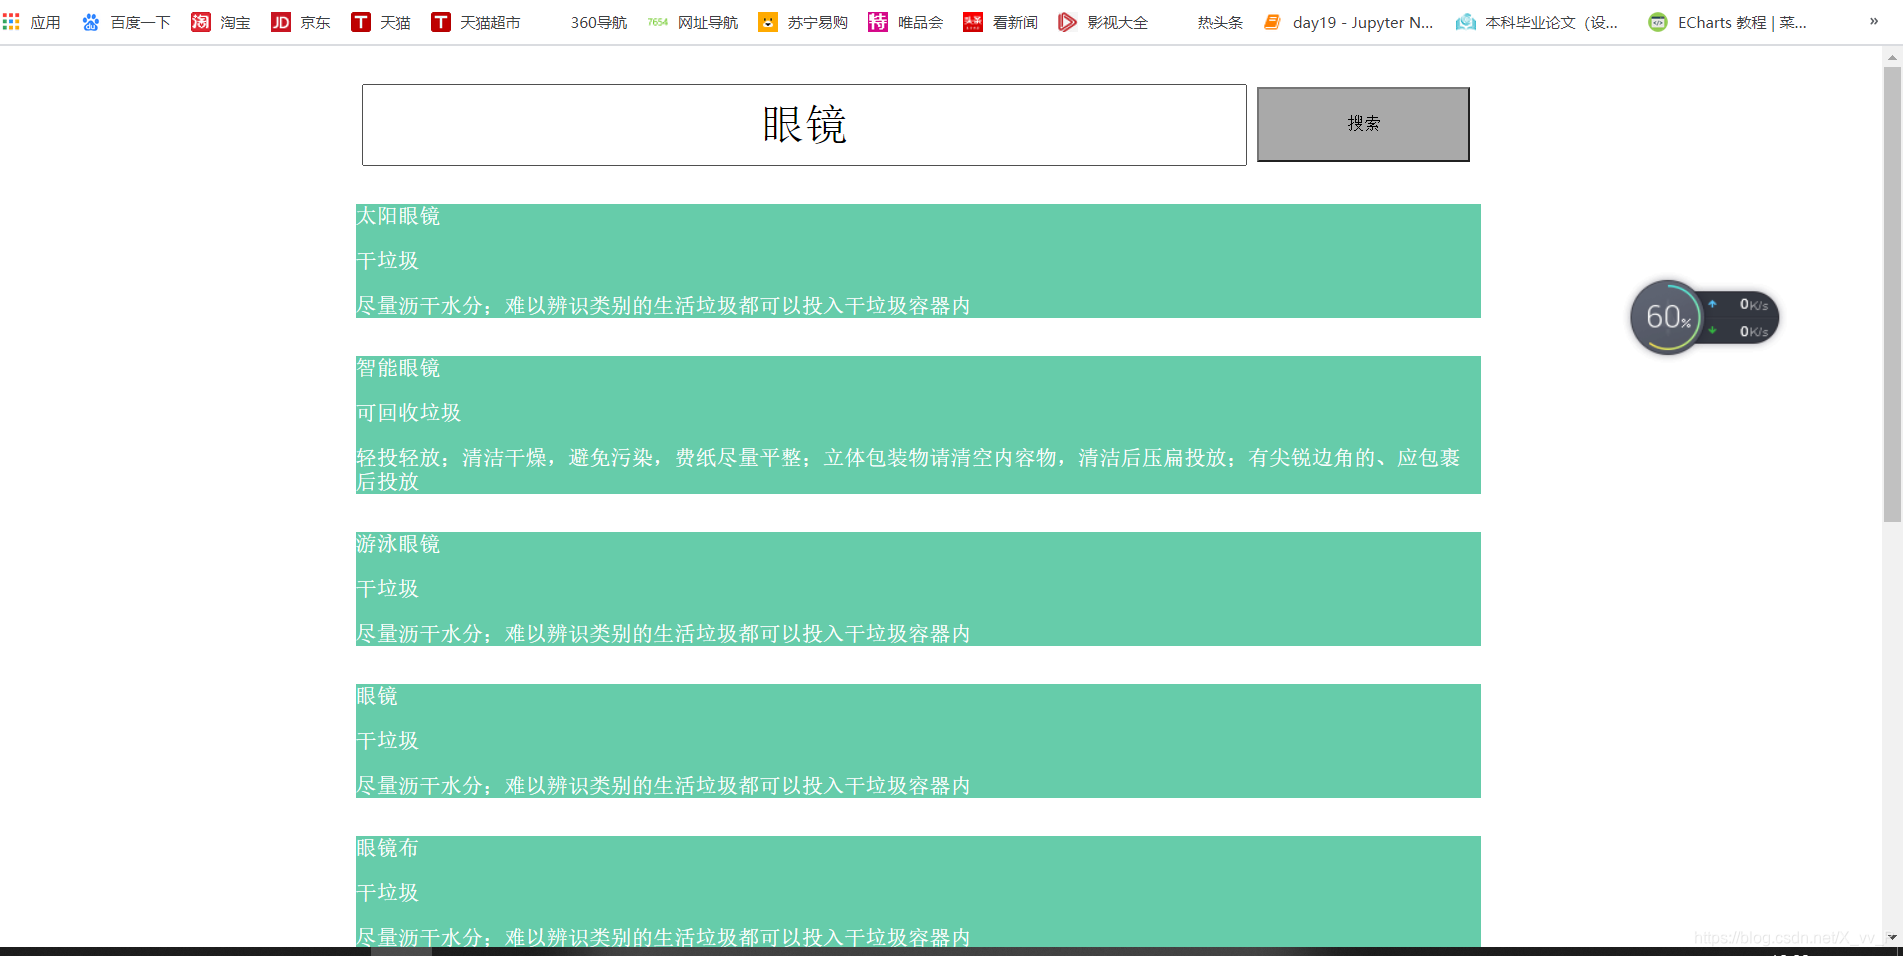The height and width of the screenshot is (956, 1903).
Task: Open the 热头条 bookmark
Action: pos(1220,22)
